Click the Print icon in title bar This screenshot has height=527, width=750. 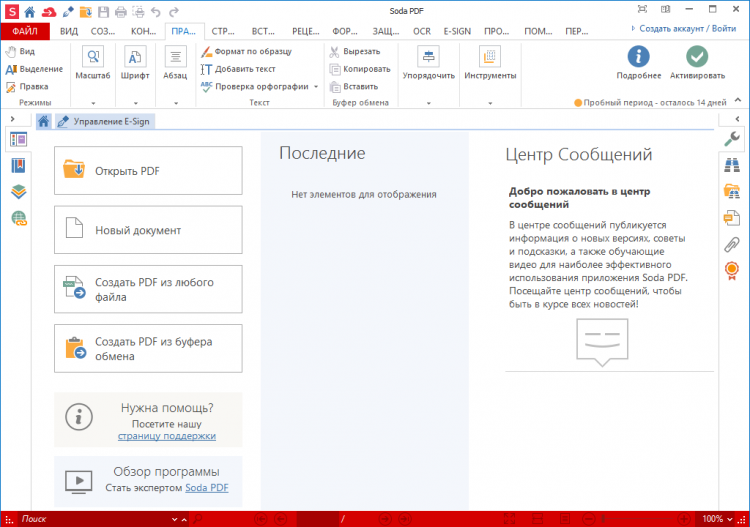click(x=121, y=11)
